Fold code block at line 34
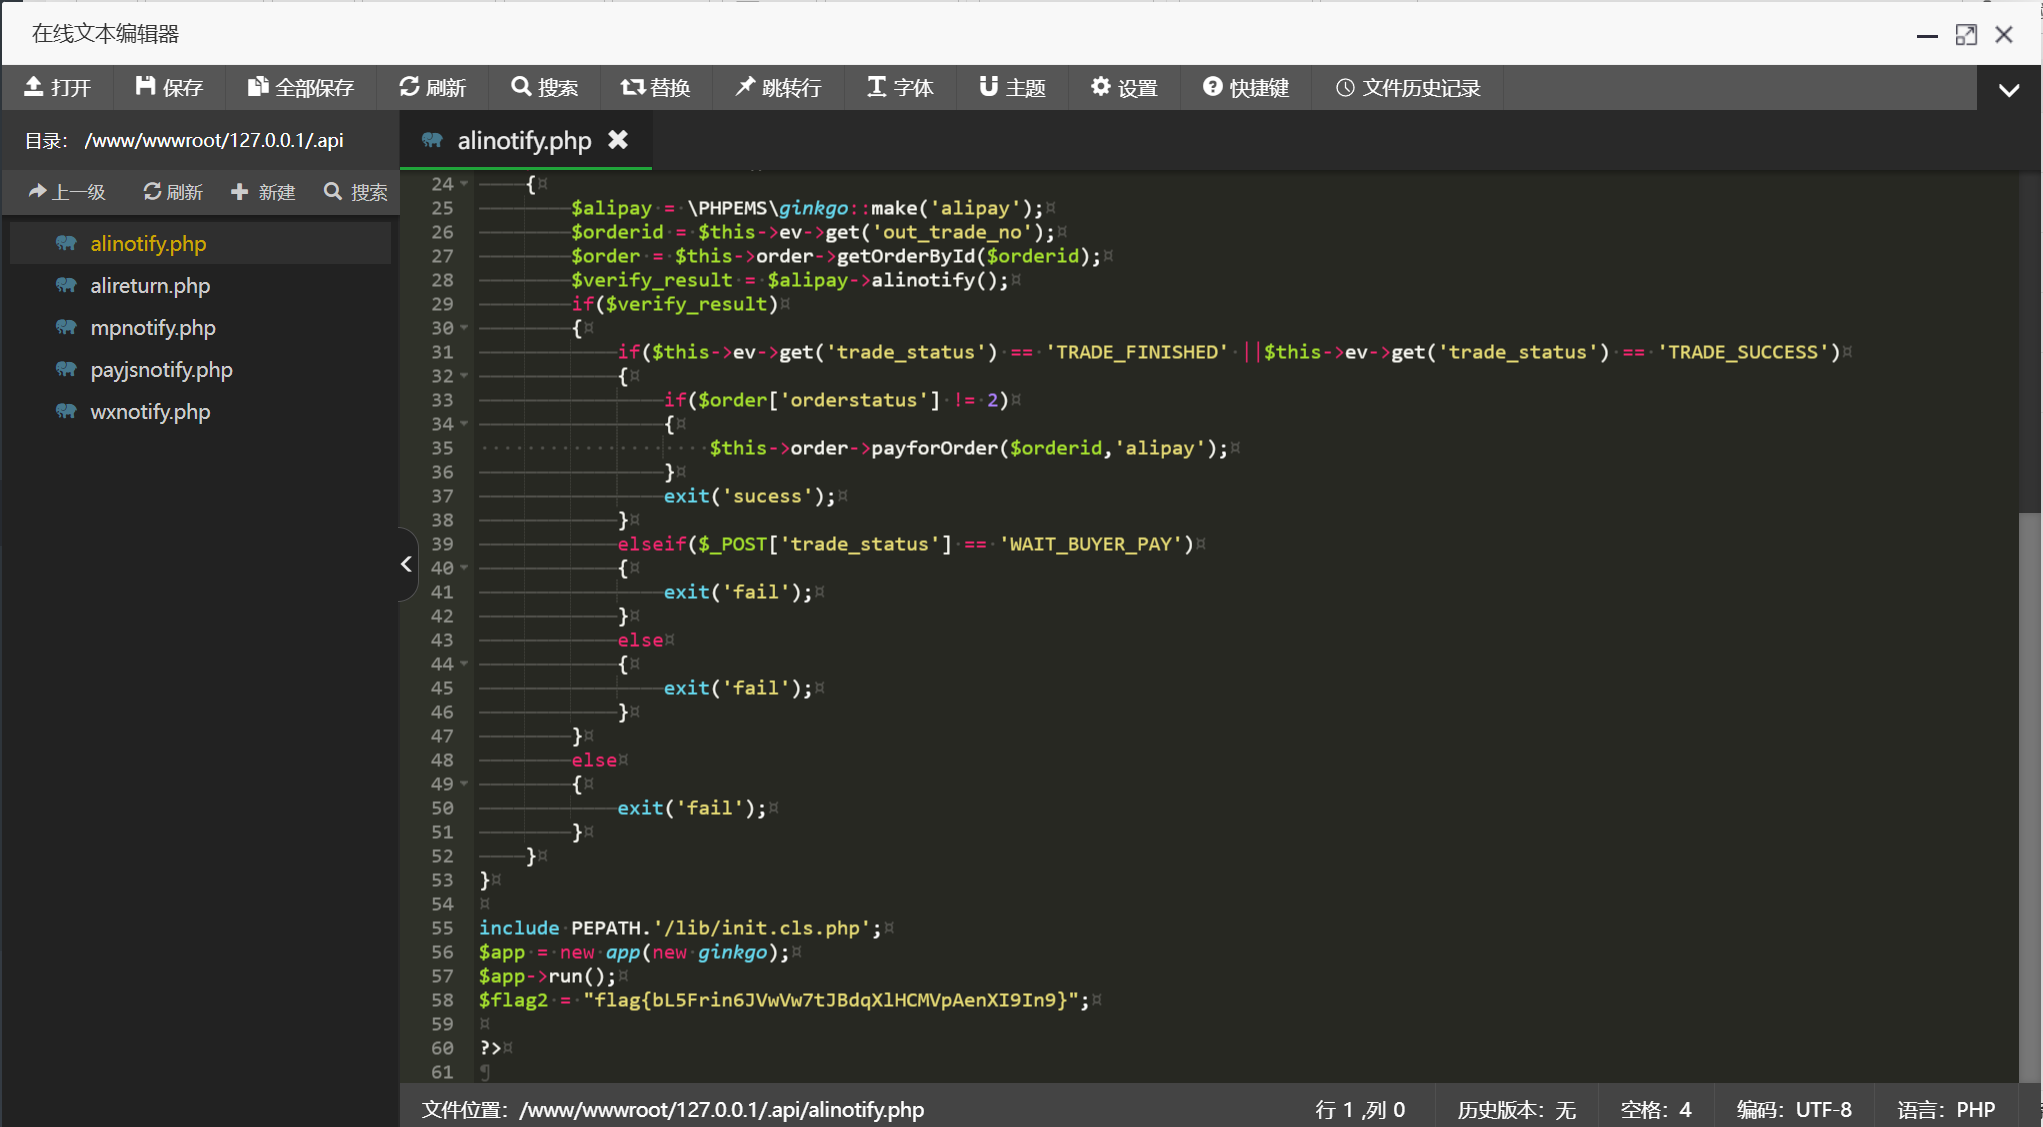The width and height of the screenshot is (2043, 1127). pyautogui.click(x=464, y=424)
